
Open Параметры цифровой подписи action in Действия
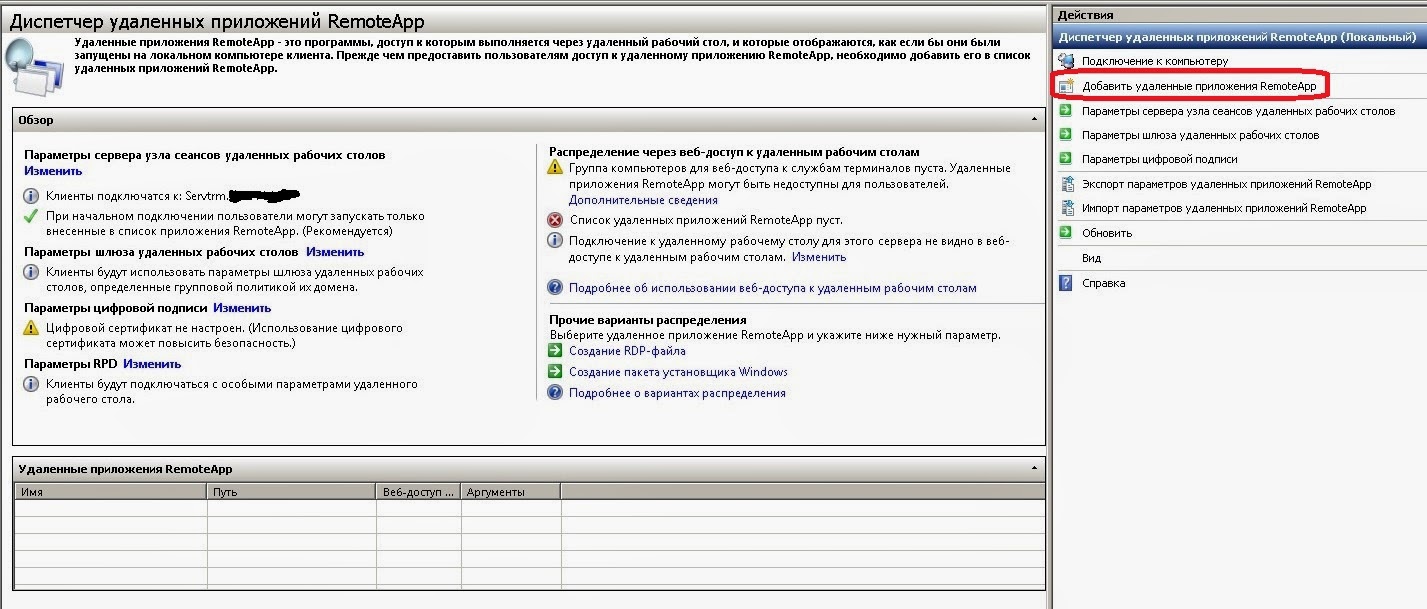point(1159,159)
